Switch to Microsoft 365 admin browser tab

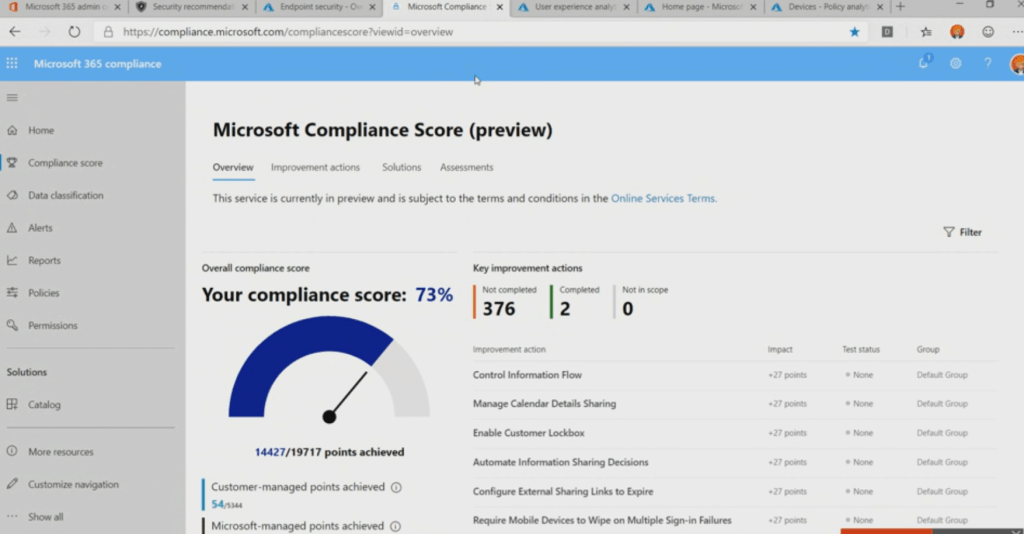click(x=63, y=7)
